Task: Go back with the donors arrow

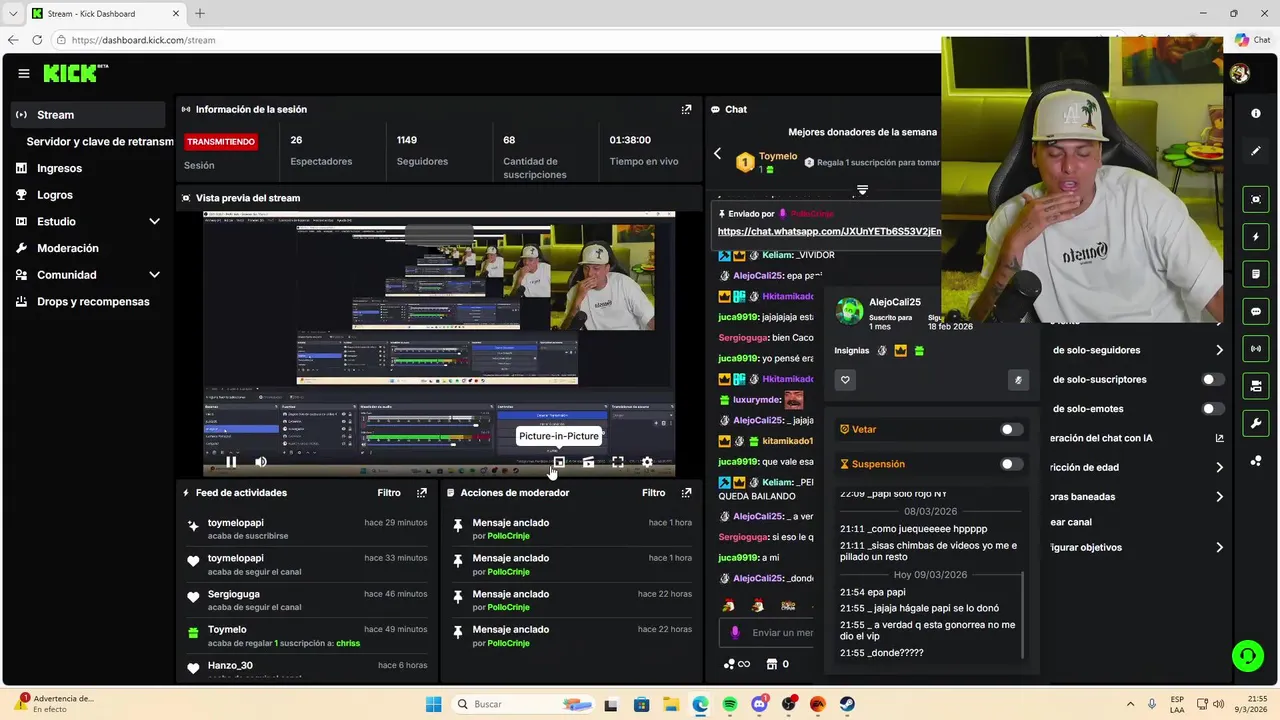Action: click(x=717, y=154)
